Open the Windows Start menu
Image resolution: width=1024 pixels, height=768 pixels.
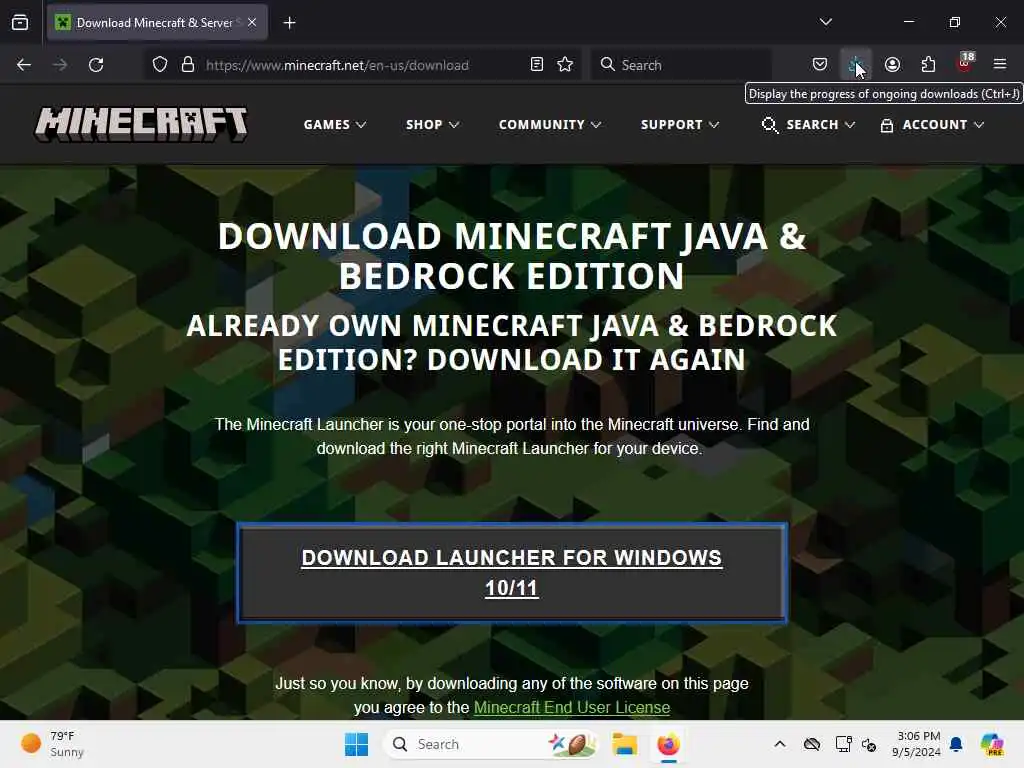[357, 744]
